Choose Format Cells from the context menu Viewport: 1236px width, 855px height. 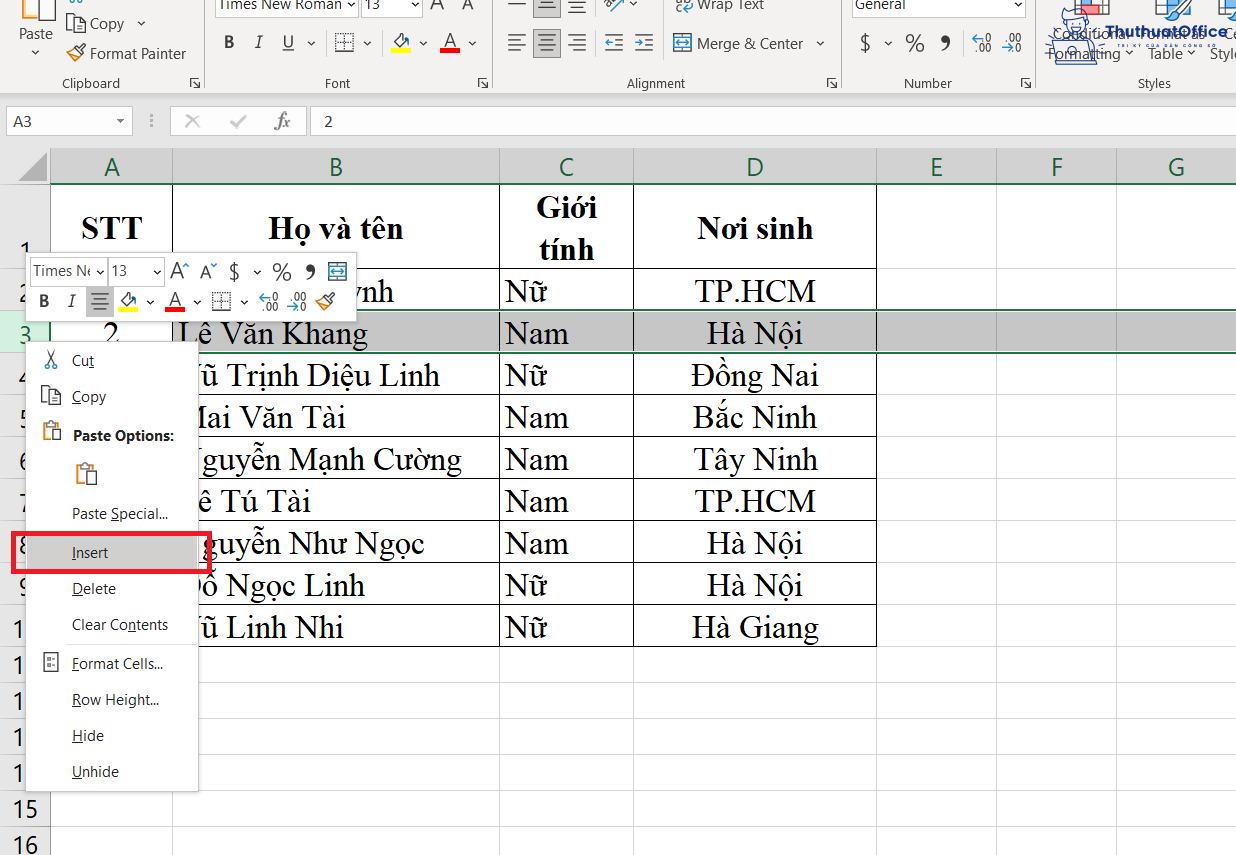click(x=117, y=663)
